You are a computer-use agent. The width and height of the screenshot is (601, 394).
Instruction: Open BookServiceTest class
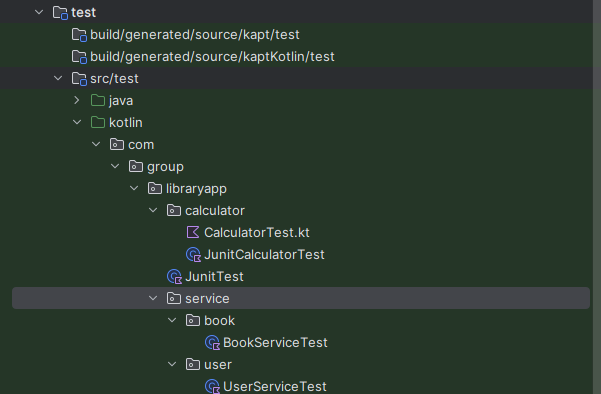(275, 342)
